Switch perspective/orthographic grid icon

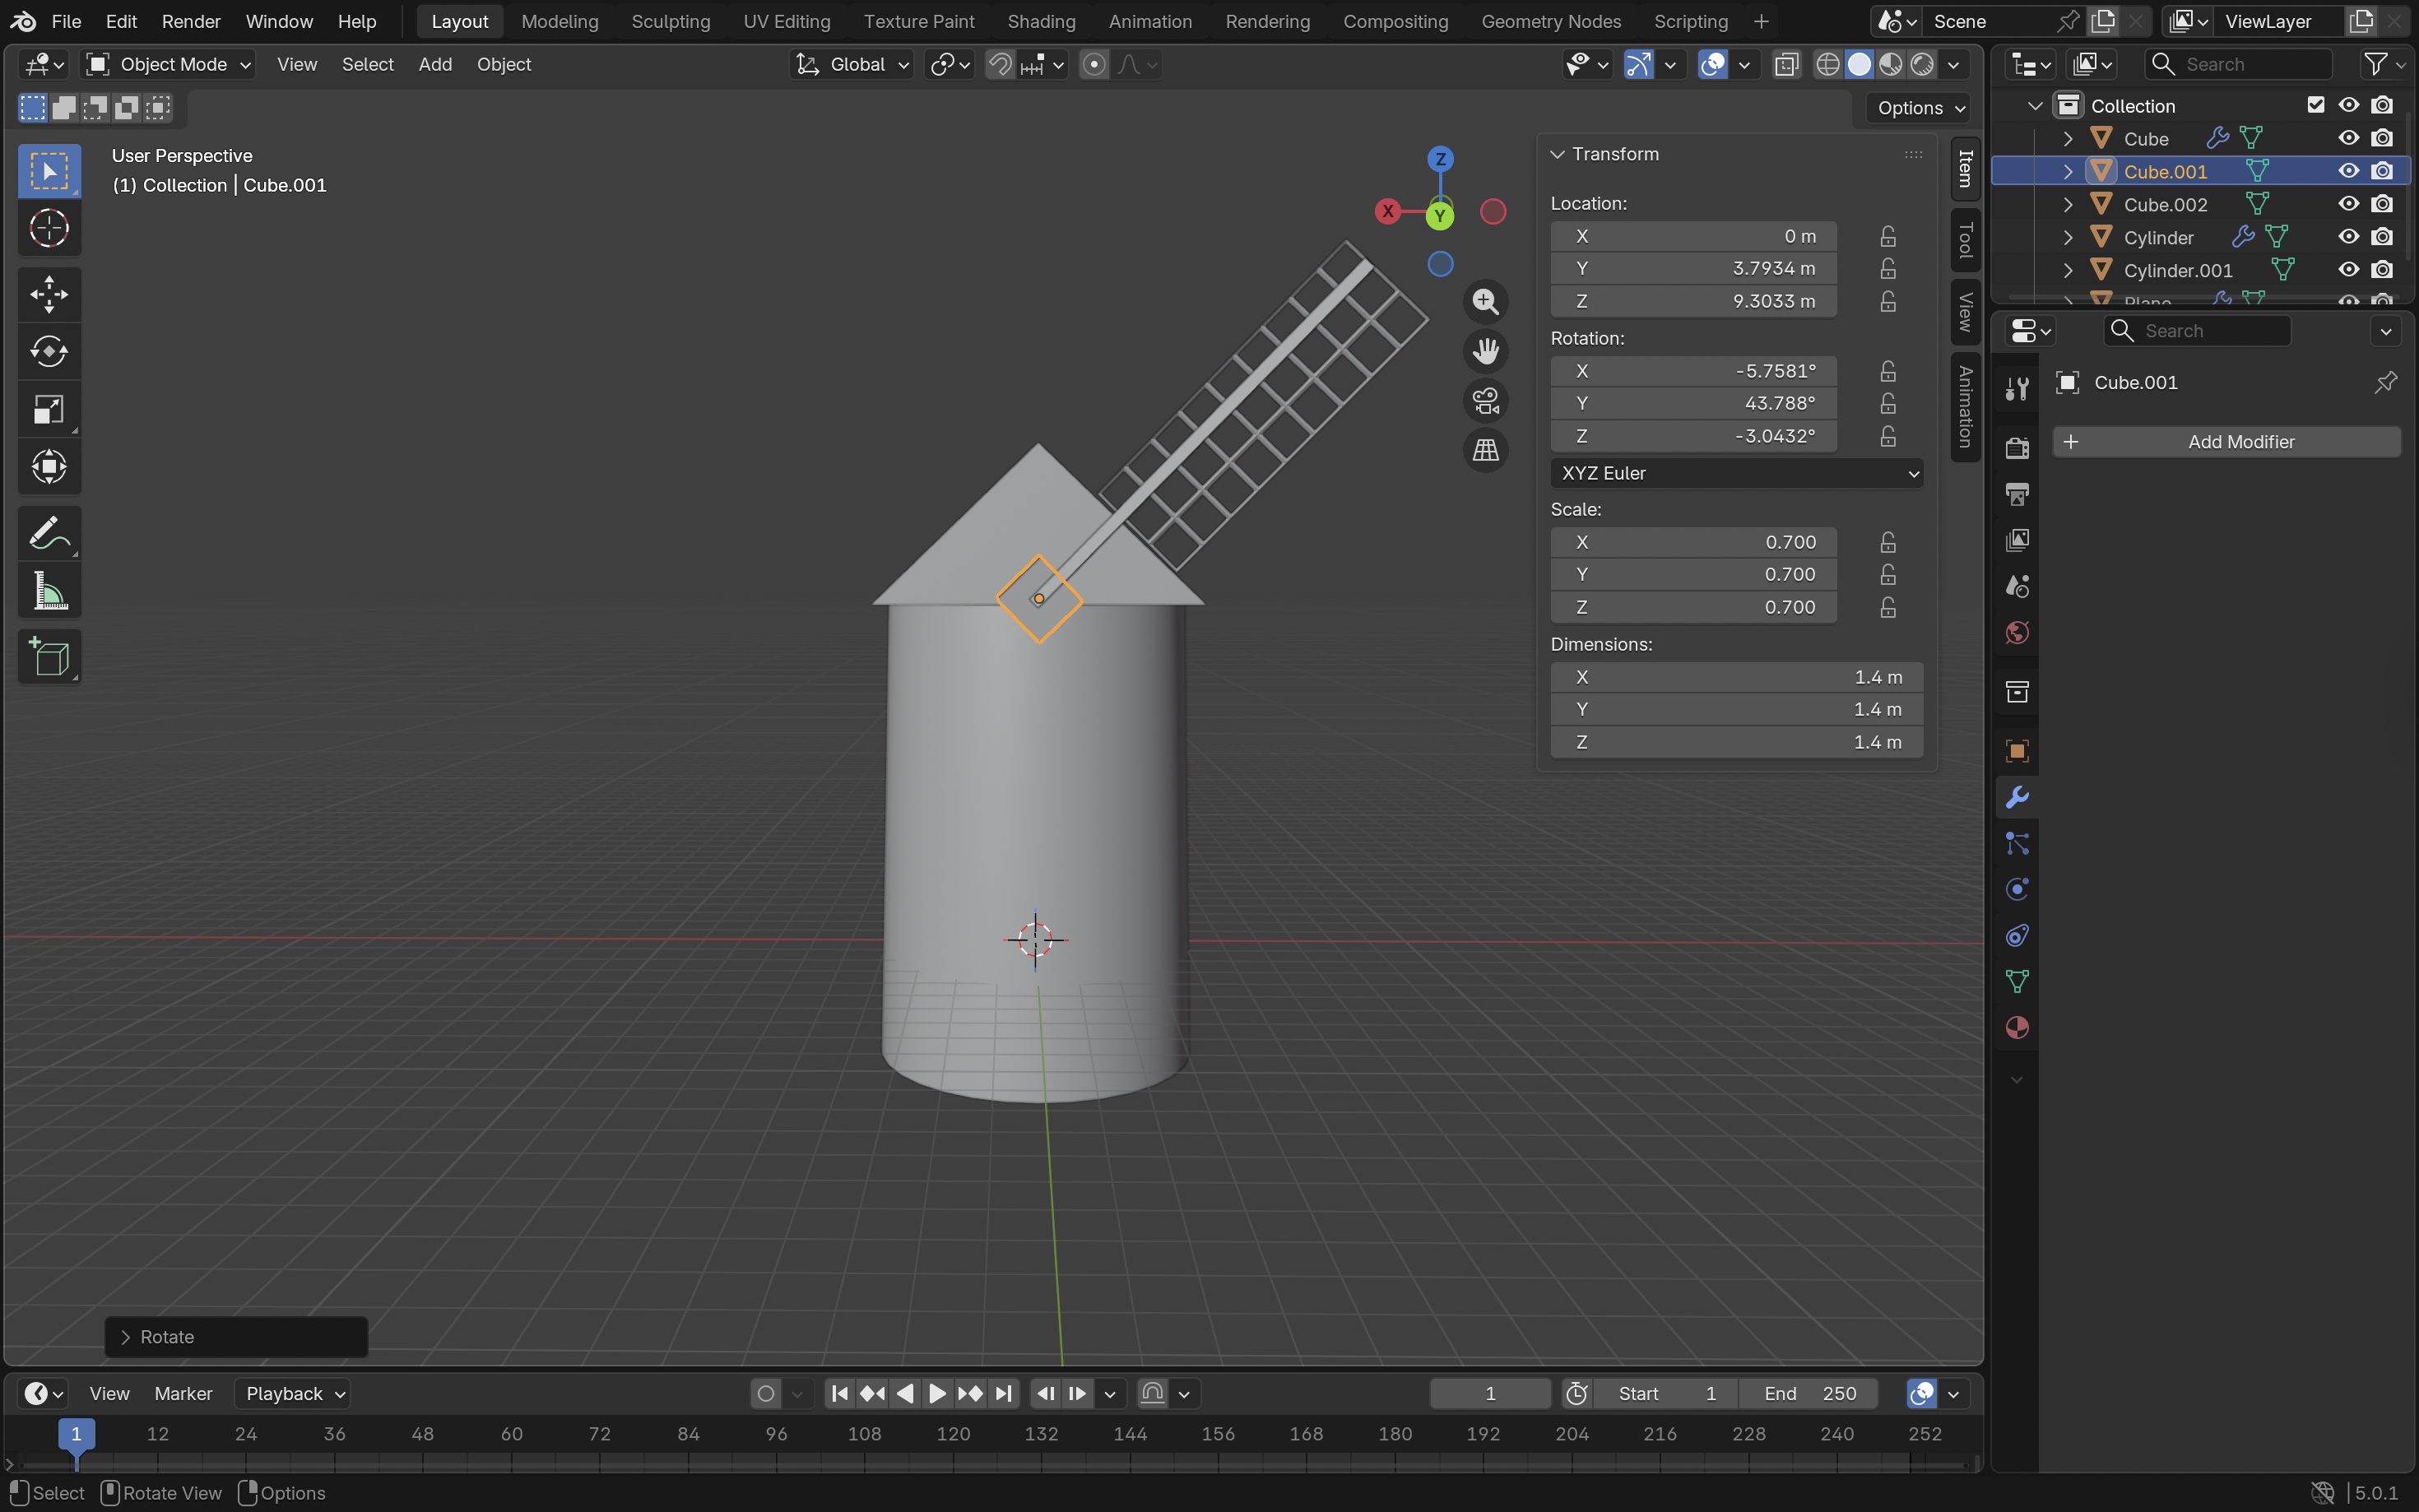(x=1485, y=450)
